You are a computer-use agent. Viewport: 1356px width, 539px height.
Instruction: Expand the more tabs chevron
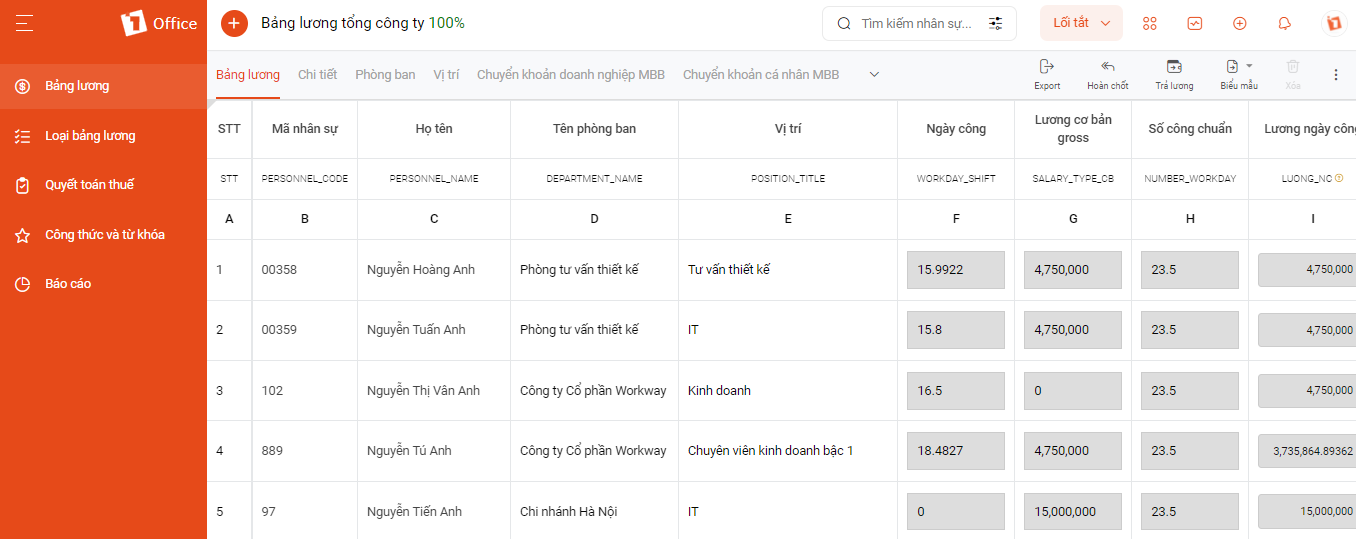(874, 75)
